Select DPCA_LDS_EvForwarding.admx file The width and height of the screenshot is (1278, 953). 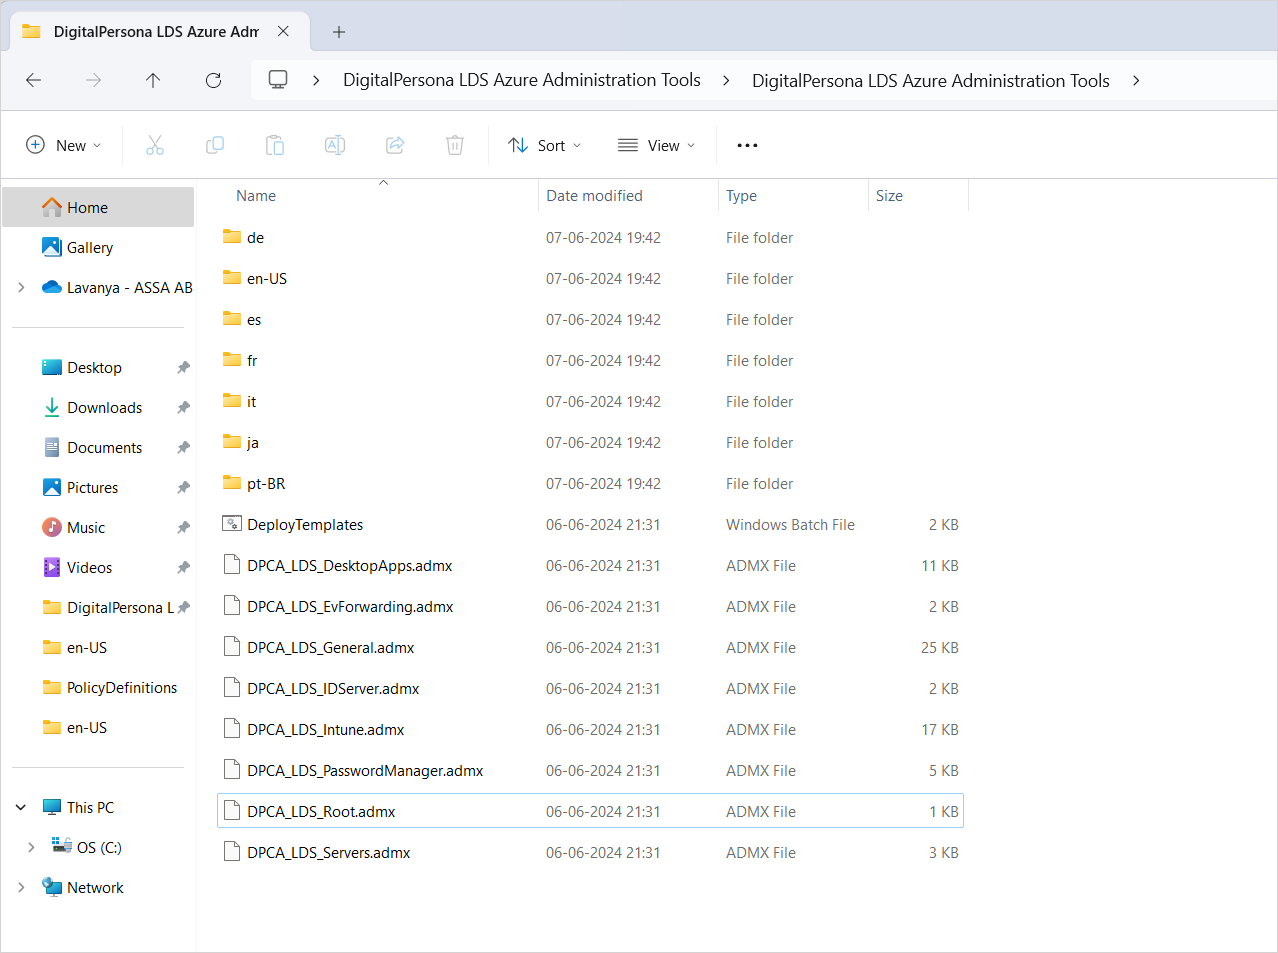click(590, 606)
